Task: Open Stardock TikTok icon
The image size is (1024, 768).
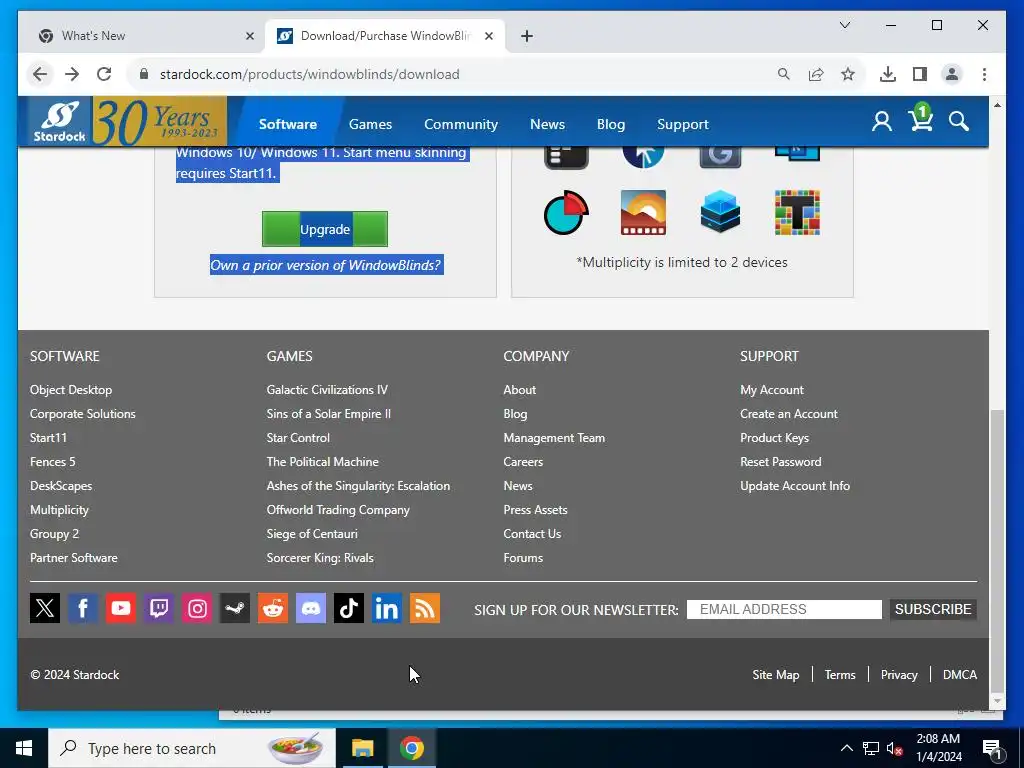Action: click(349, 608)
